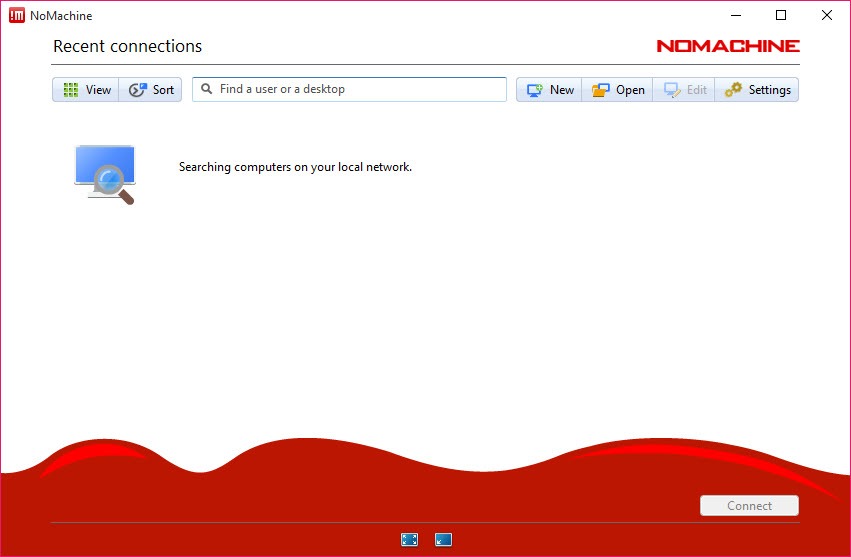Screen dimensions: 851x557
Task: Close the NoMachine window
Action: (x=827, y=15)
